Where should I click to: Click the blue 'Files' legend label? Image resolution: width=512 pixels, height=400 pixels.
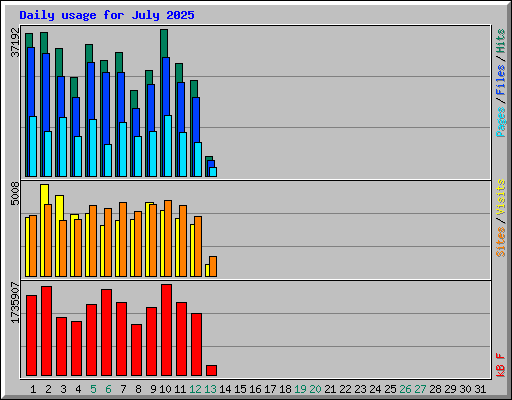tap(501, 80)
